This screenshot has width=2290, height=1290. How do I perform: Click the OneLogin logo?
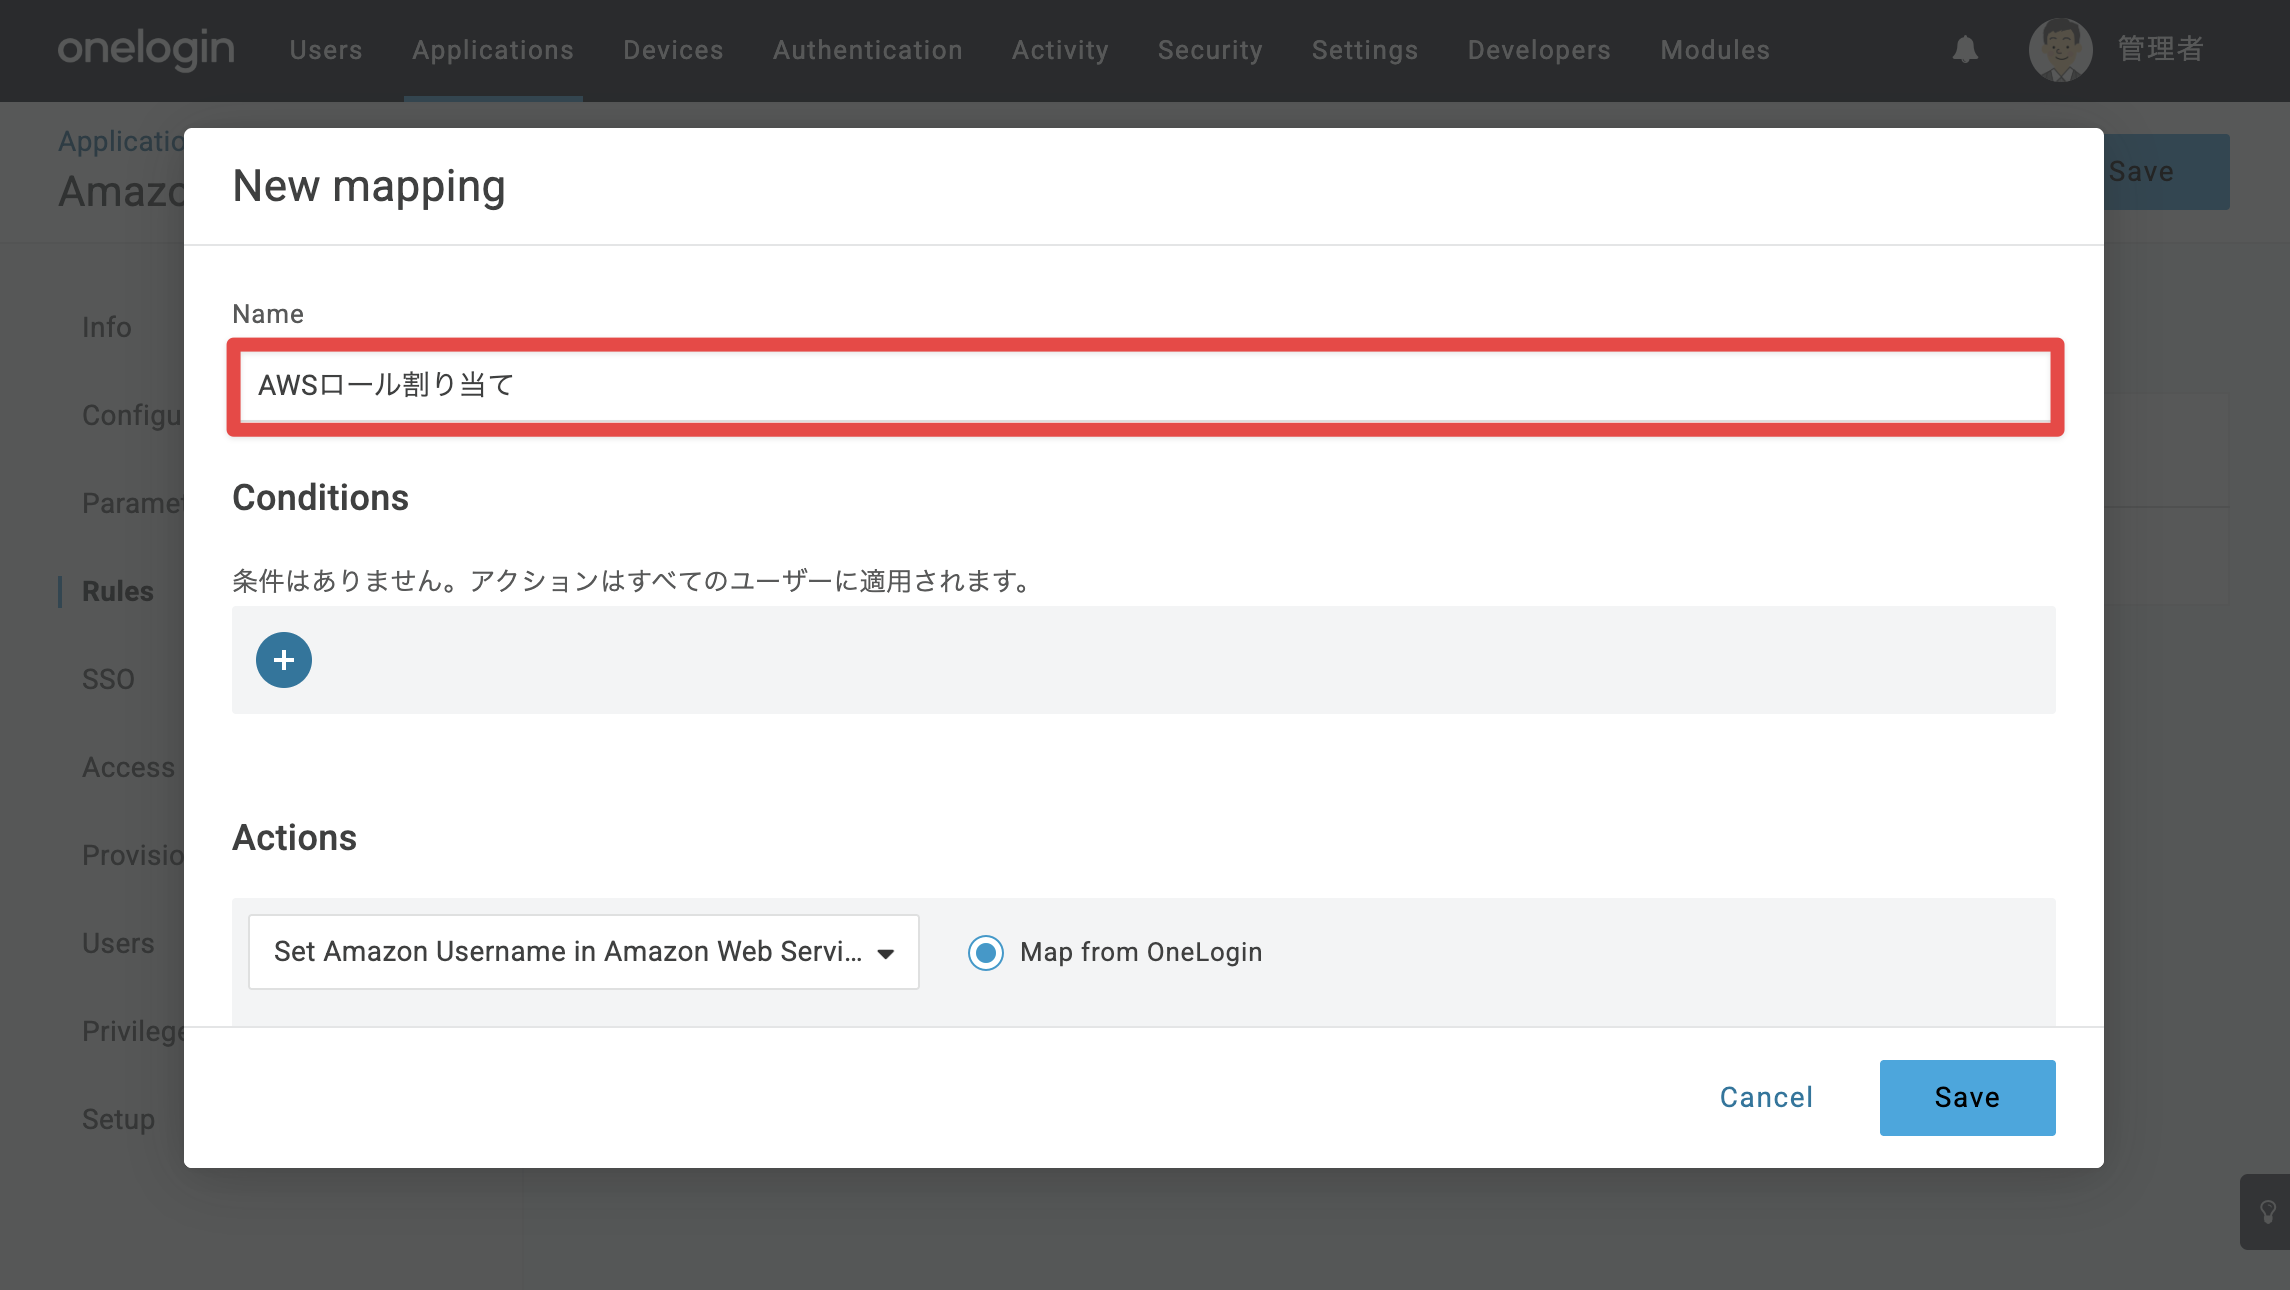coord(146,50)
